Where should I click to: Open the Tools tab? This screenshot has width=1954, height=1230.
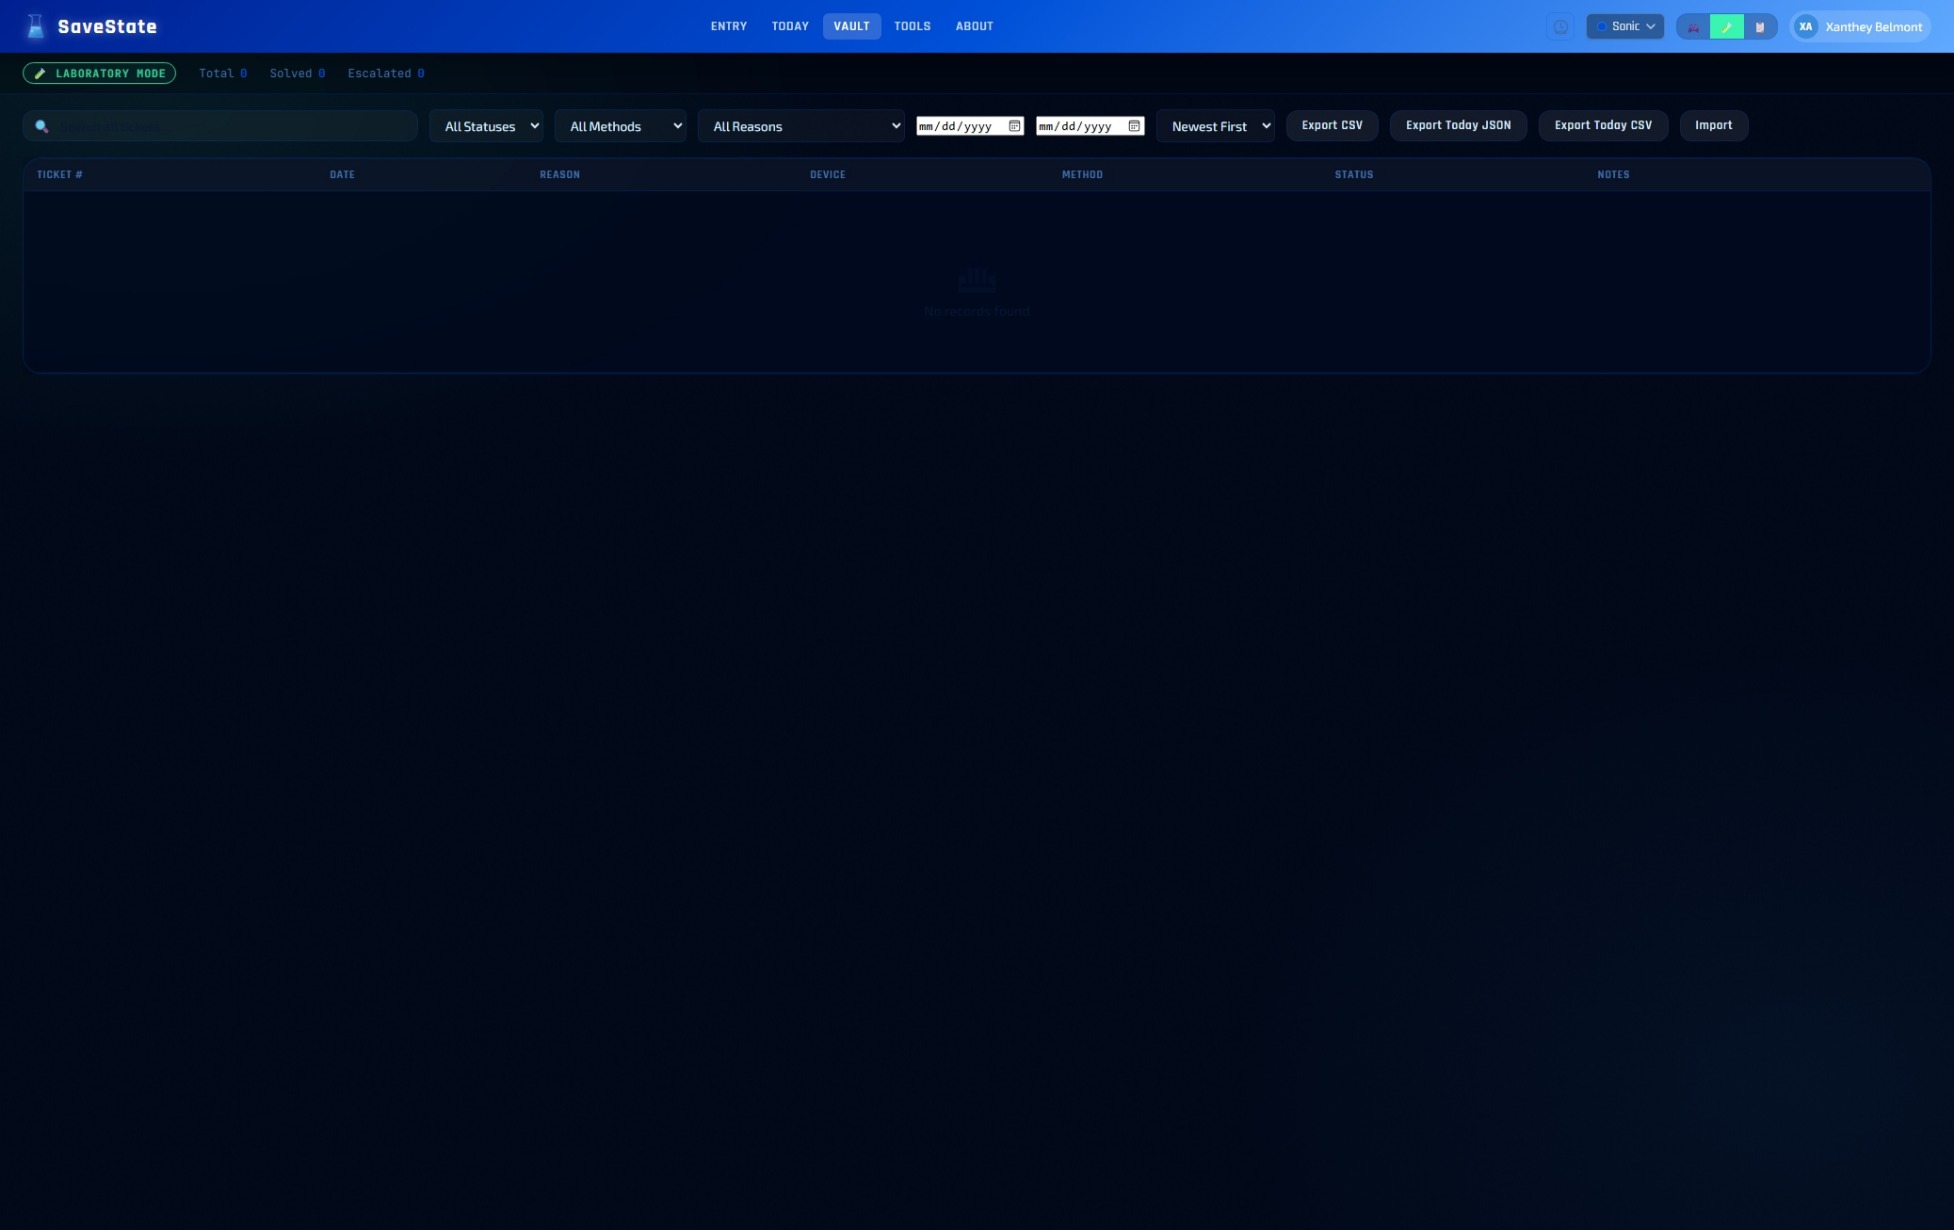coord(911,26)
